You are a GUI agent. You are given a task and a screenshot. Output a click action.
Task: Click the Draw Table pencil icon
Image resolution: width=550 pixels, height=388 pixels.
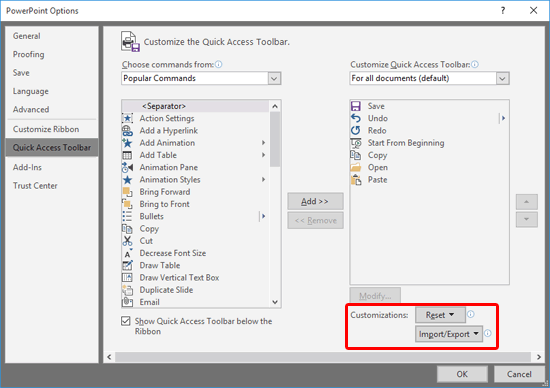click(127, 266)
